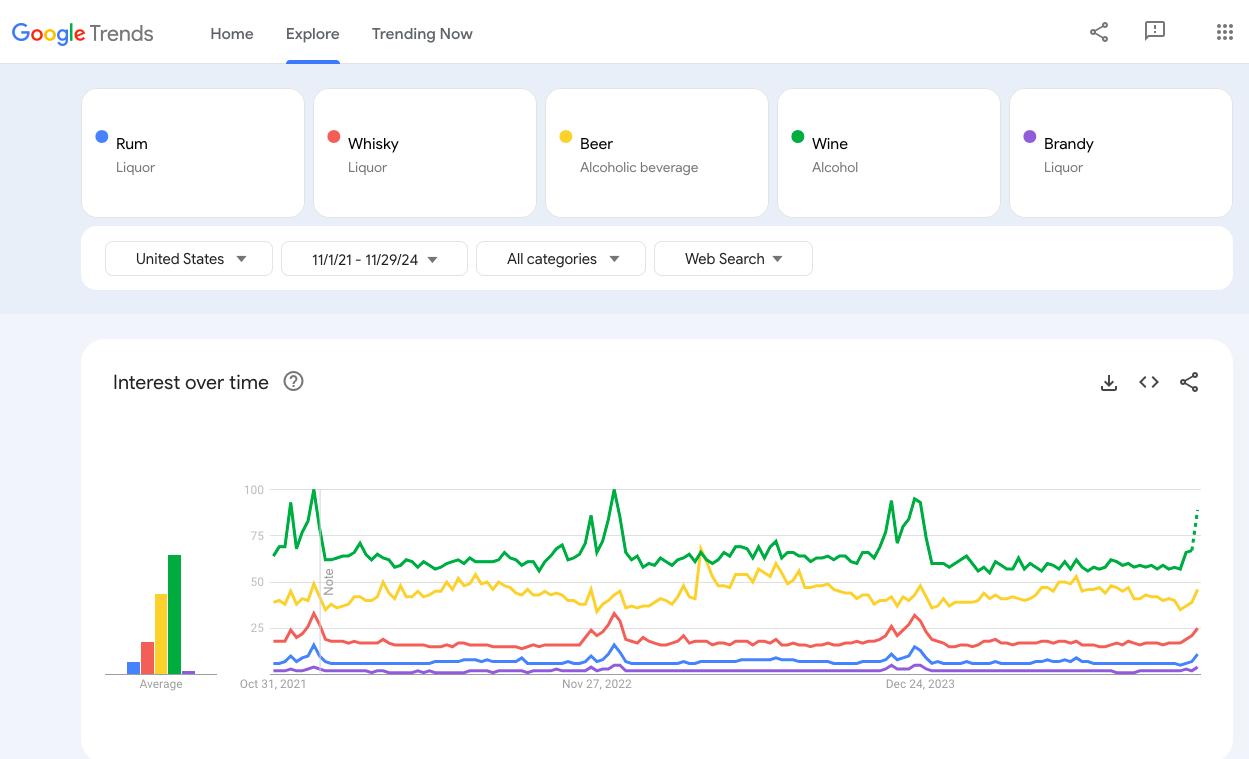Click the Note marker on the chart
The height and width of the screenshot is (759, 1249).
click(328, 581)
